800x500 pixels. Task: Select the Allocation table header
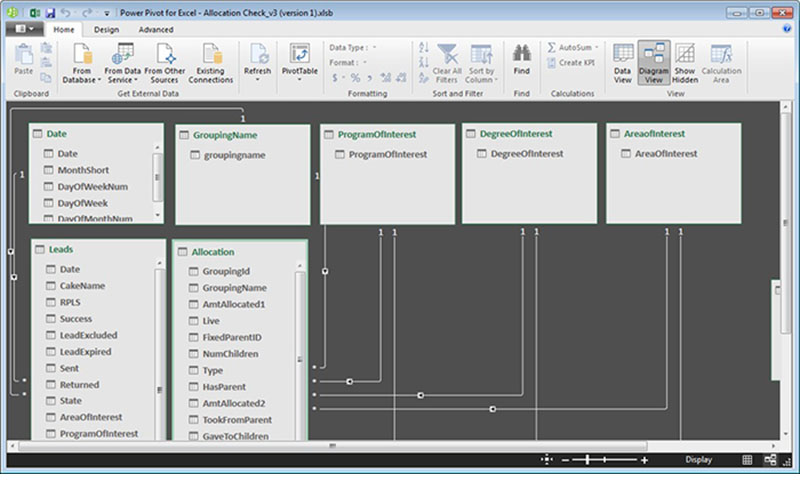pyautogui.click(x=240, y=252)
